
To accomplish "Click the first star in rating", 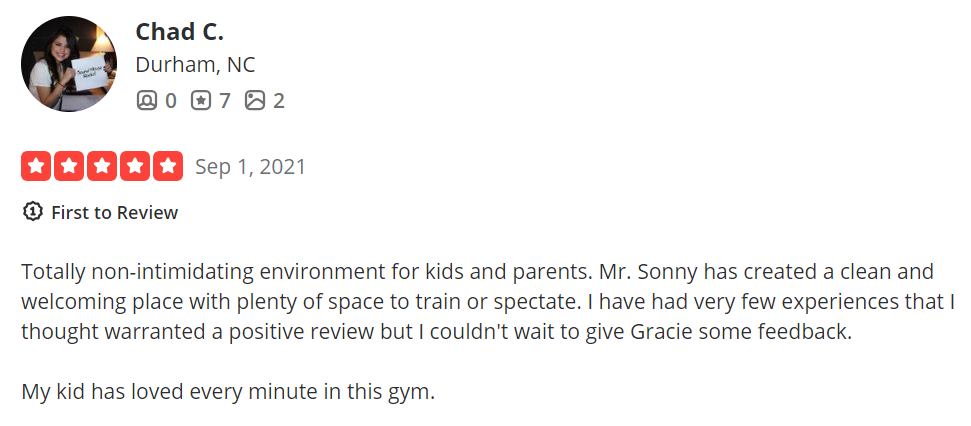I will (x=37, y=166).
